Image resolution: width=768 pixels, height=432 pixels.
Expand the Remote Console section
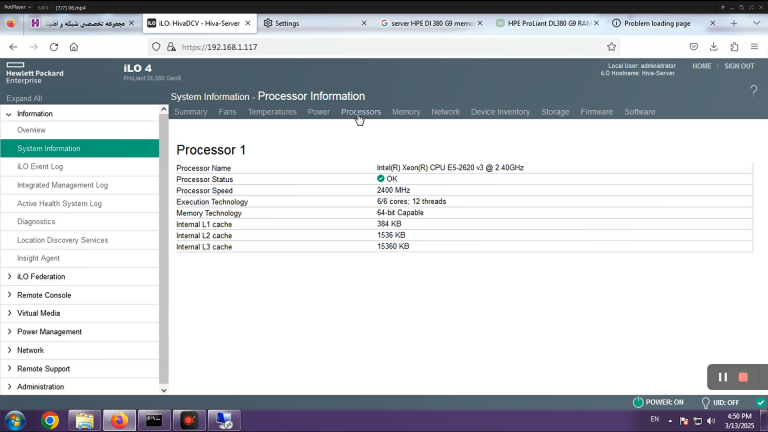click(9, 295)
